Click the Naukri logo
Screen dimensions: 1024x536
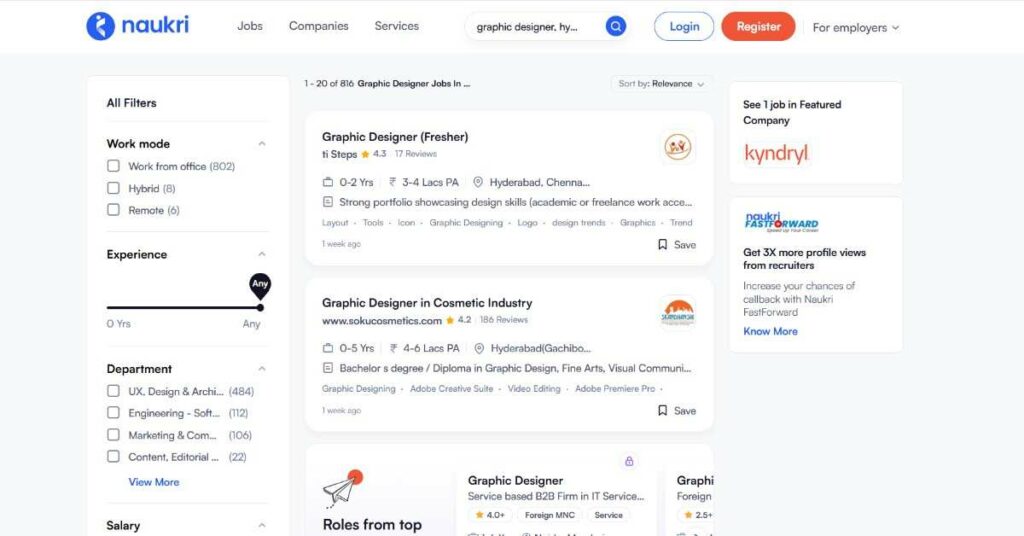(x=138, y=26)
